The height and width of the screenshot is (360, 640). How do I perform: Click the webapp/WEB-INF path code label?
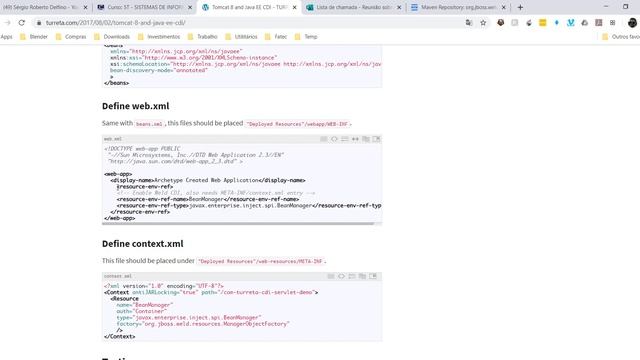297,124
